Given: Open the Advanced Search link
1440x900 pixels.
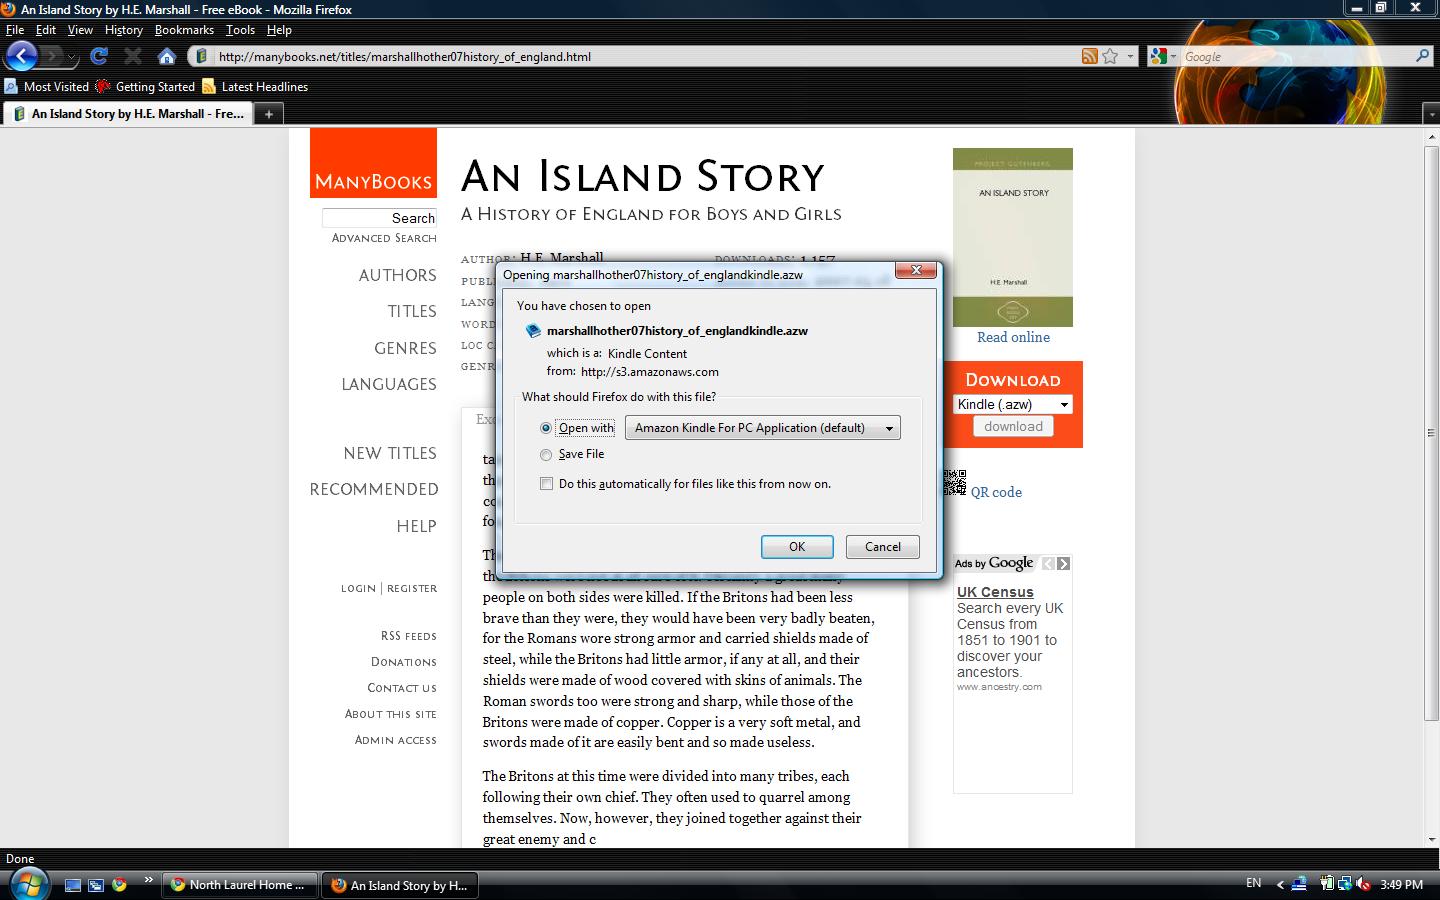Looking at the screenshot, I should point(384,238).
